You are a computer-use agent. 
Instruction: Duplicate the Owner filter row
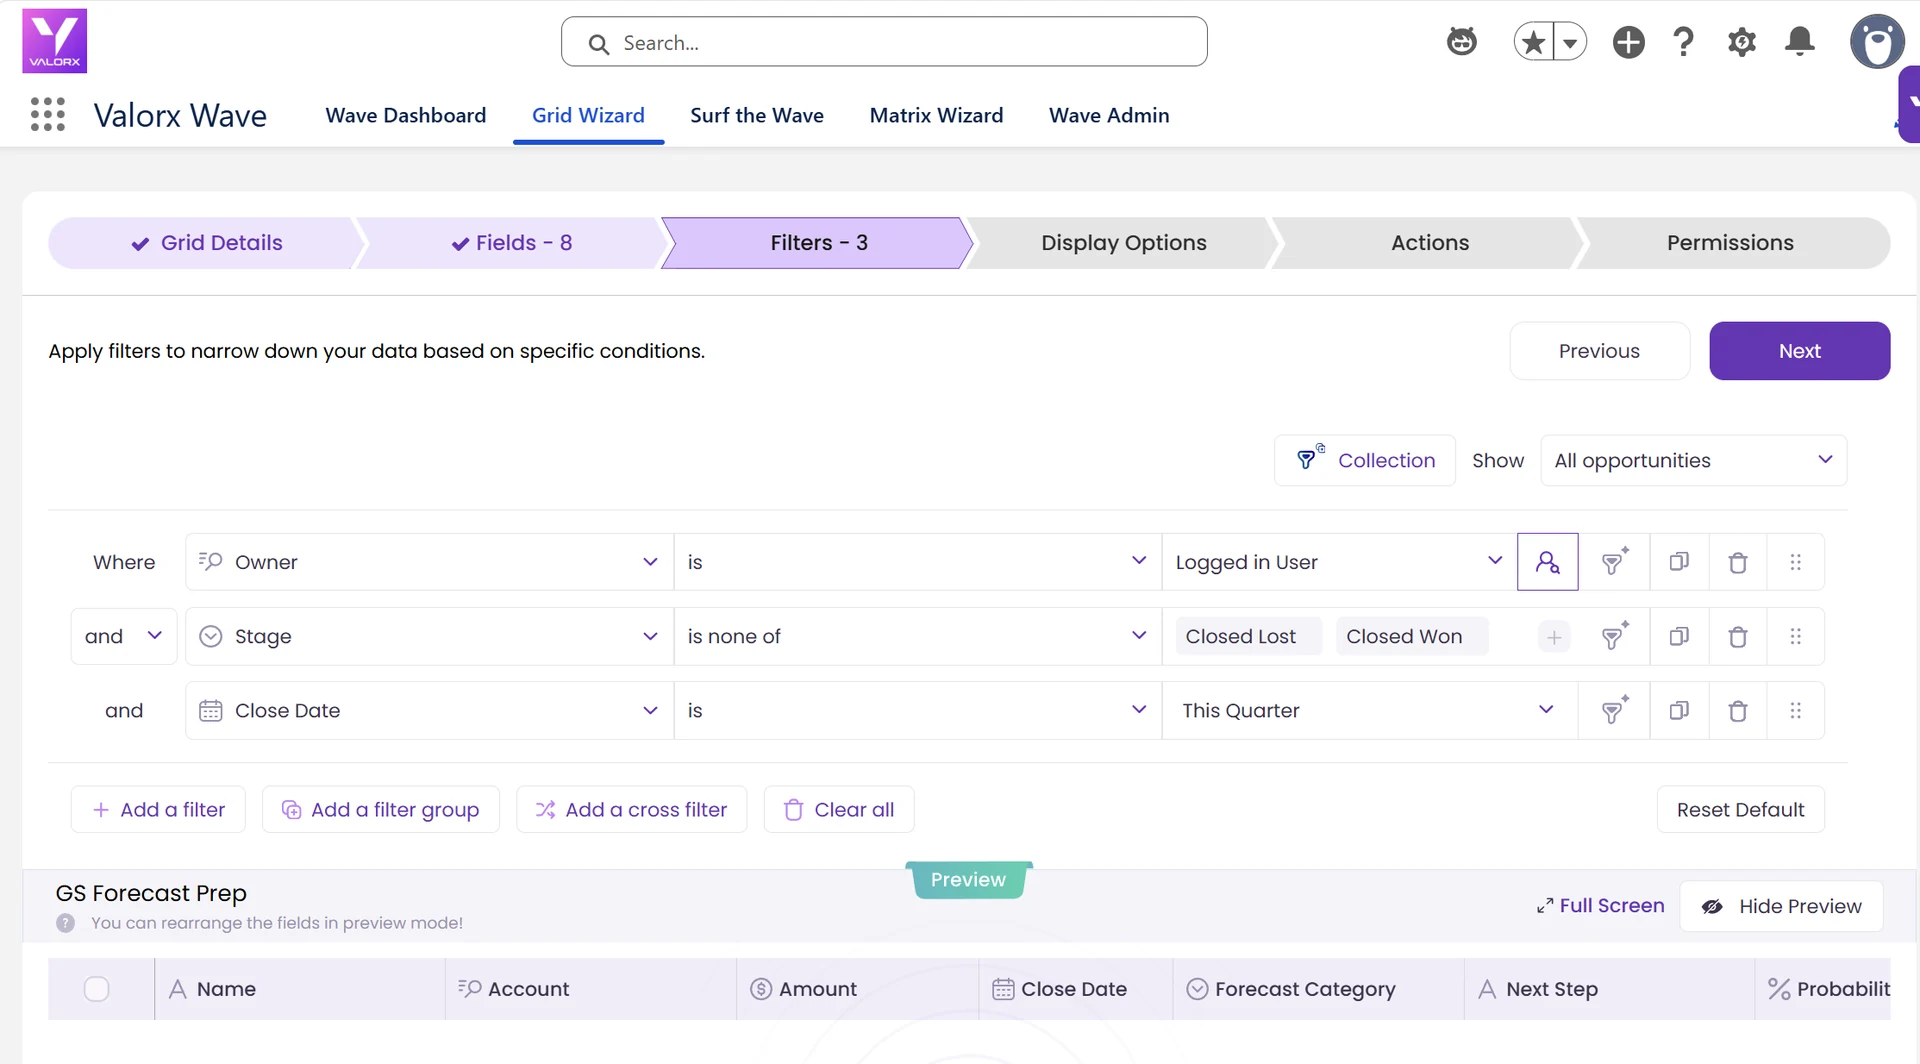[1679, 562]
